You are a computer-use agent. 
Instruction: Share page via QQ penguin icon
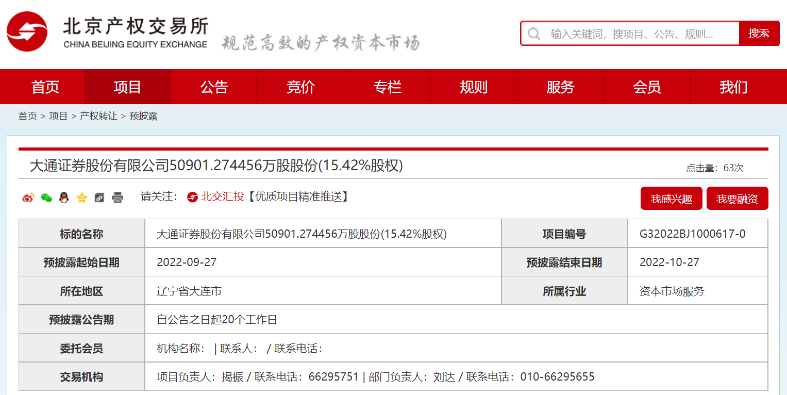[64, 198]
